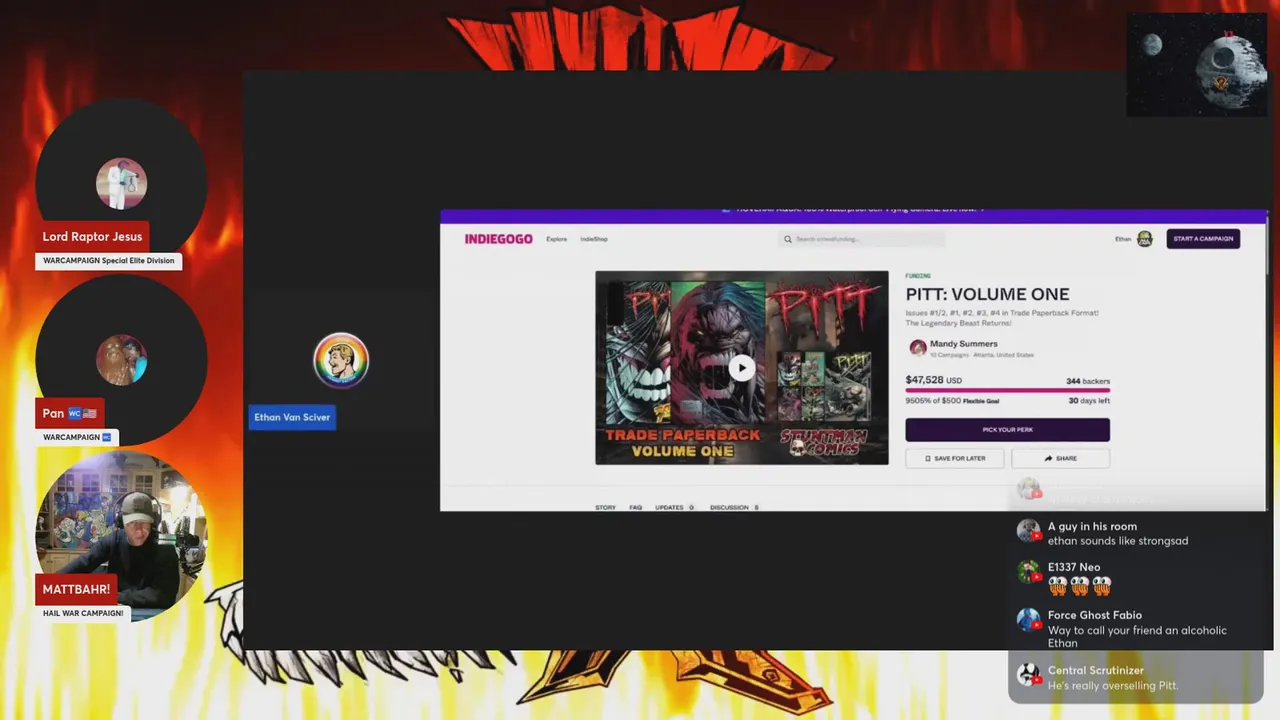This screenshot has width=1280, height=720.
Task: Click the 344 backers count
Action: pyautogui.click(x=1088, y=381)
